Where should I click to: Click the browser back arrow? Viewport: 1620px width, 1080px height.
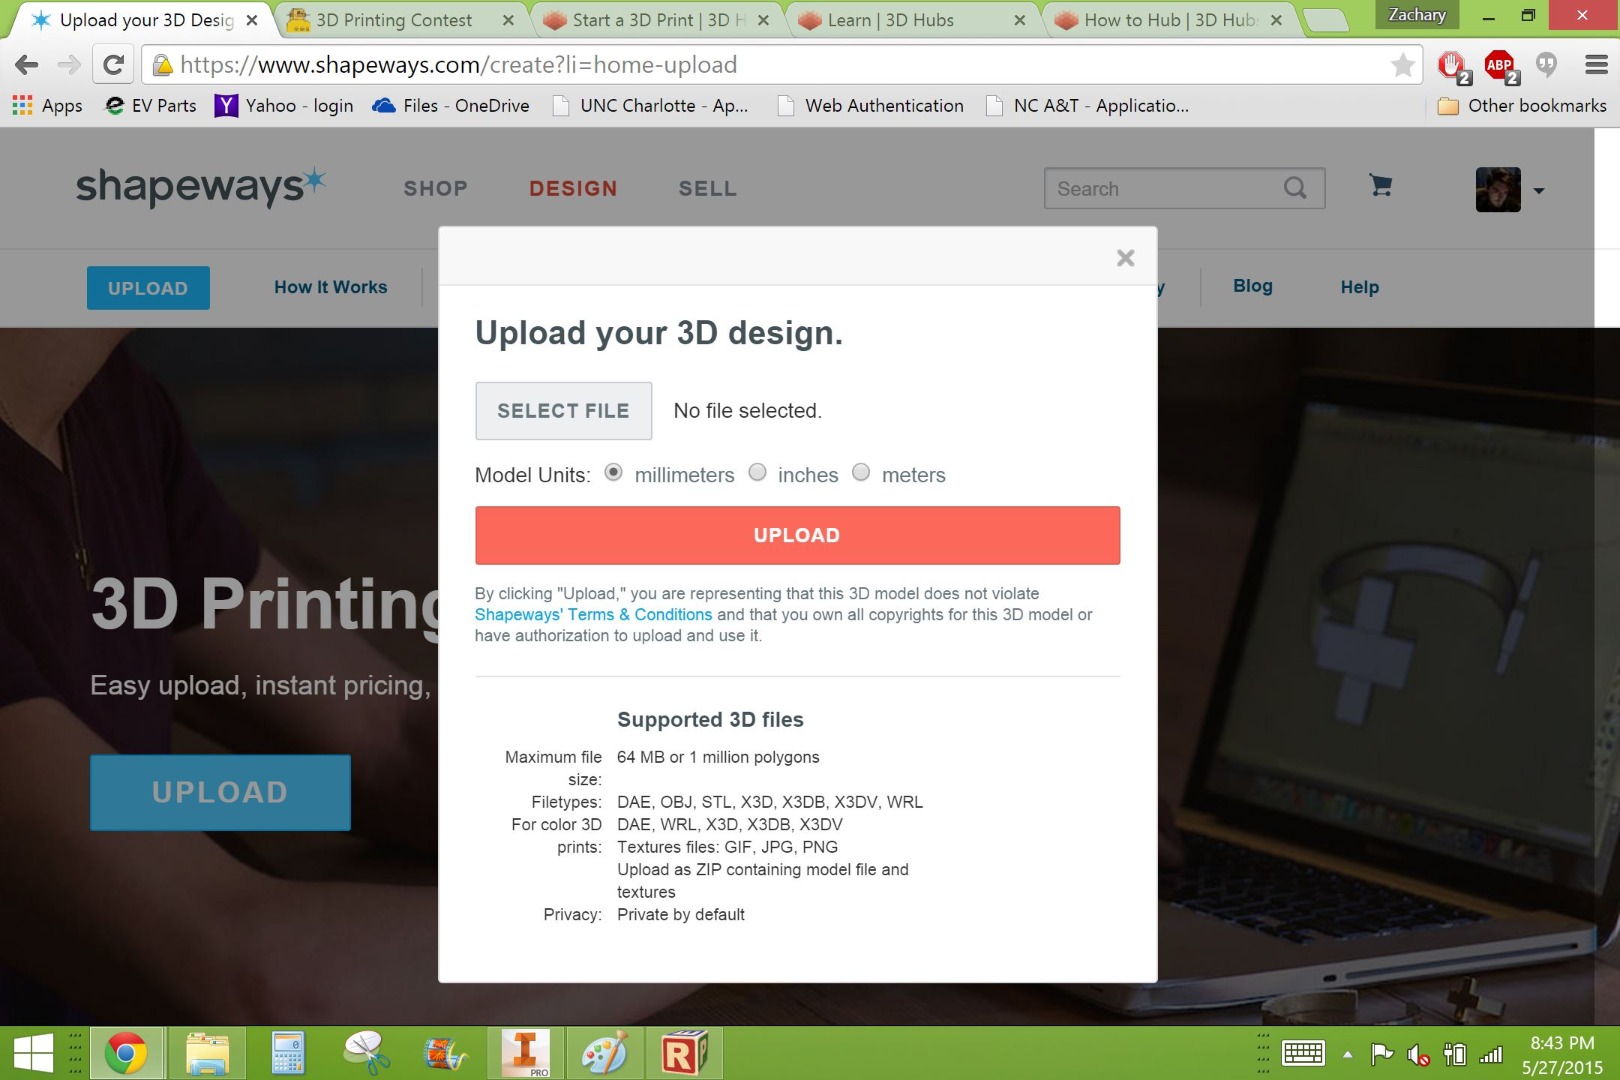[x=27, y=65]
